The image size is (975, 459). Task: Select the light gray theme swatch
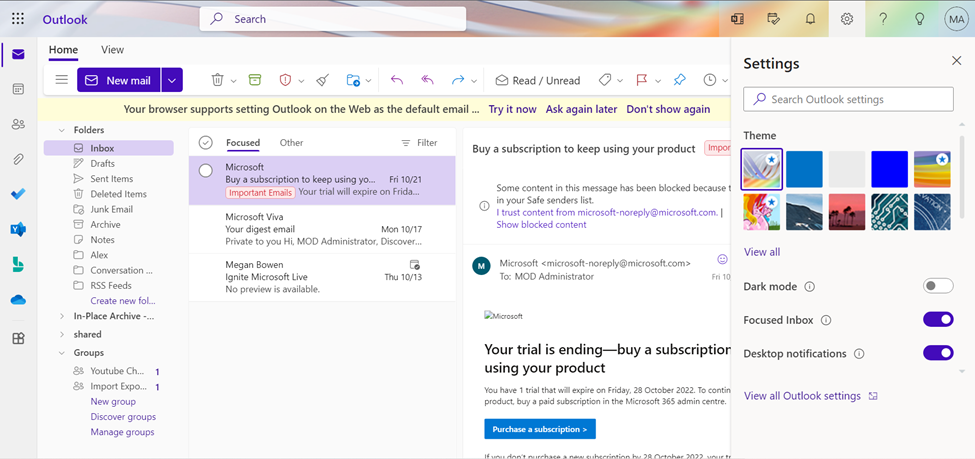(x=847, y=169)
